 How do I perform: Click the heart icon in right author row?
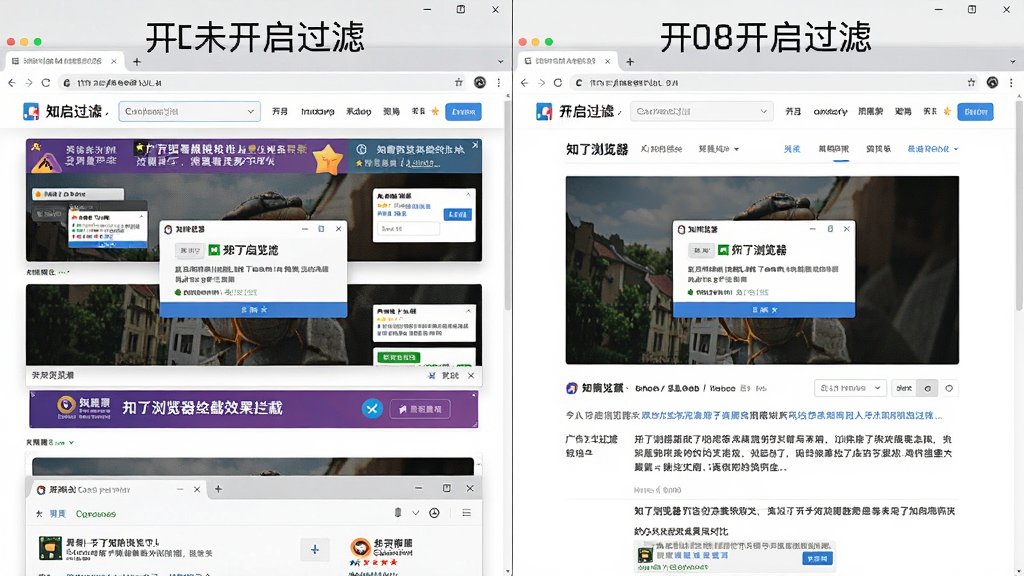[949, 388]
